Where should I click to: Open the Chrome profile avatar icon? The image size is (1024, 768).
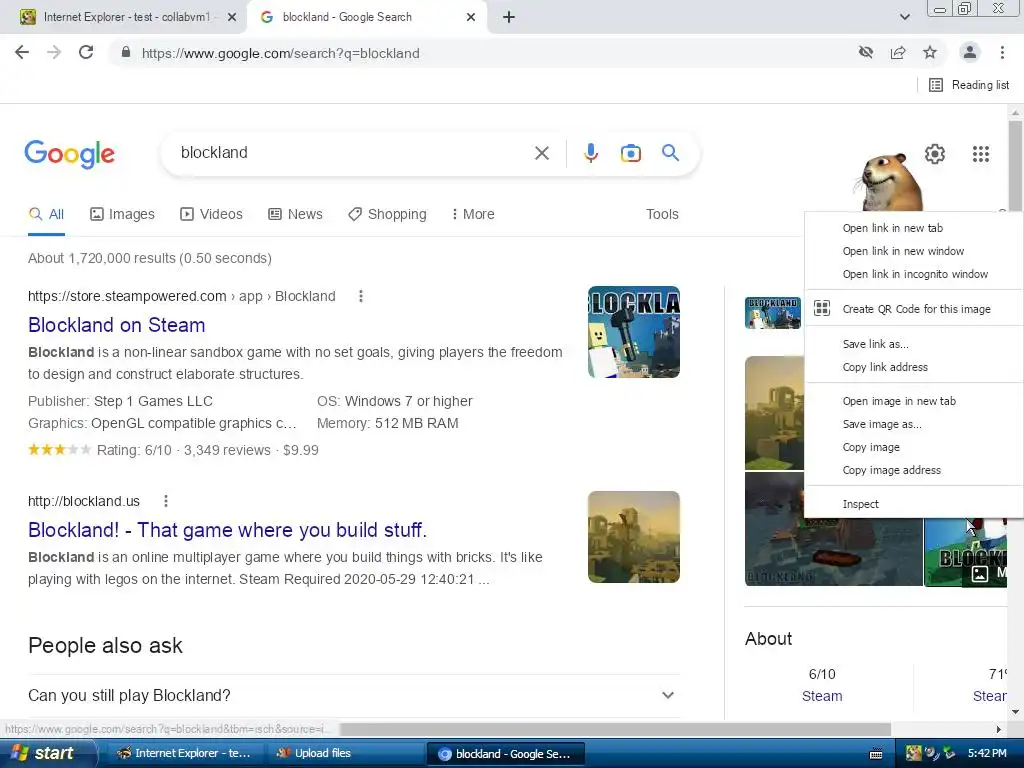(970, 52)
